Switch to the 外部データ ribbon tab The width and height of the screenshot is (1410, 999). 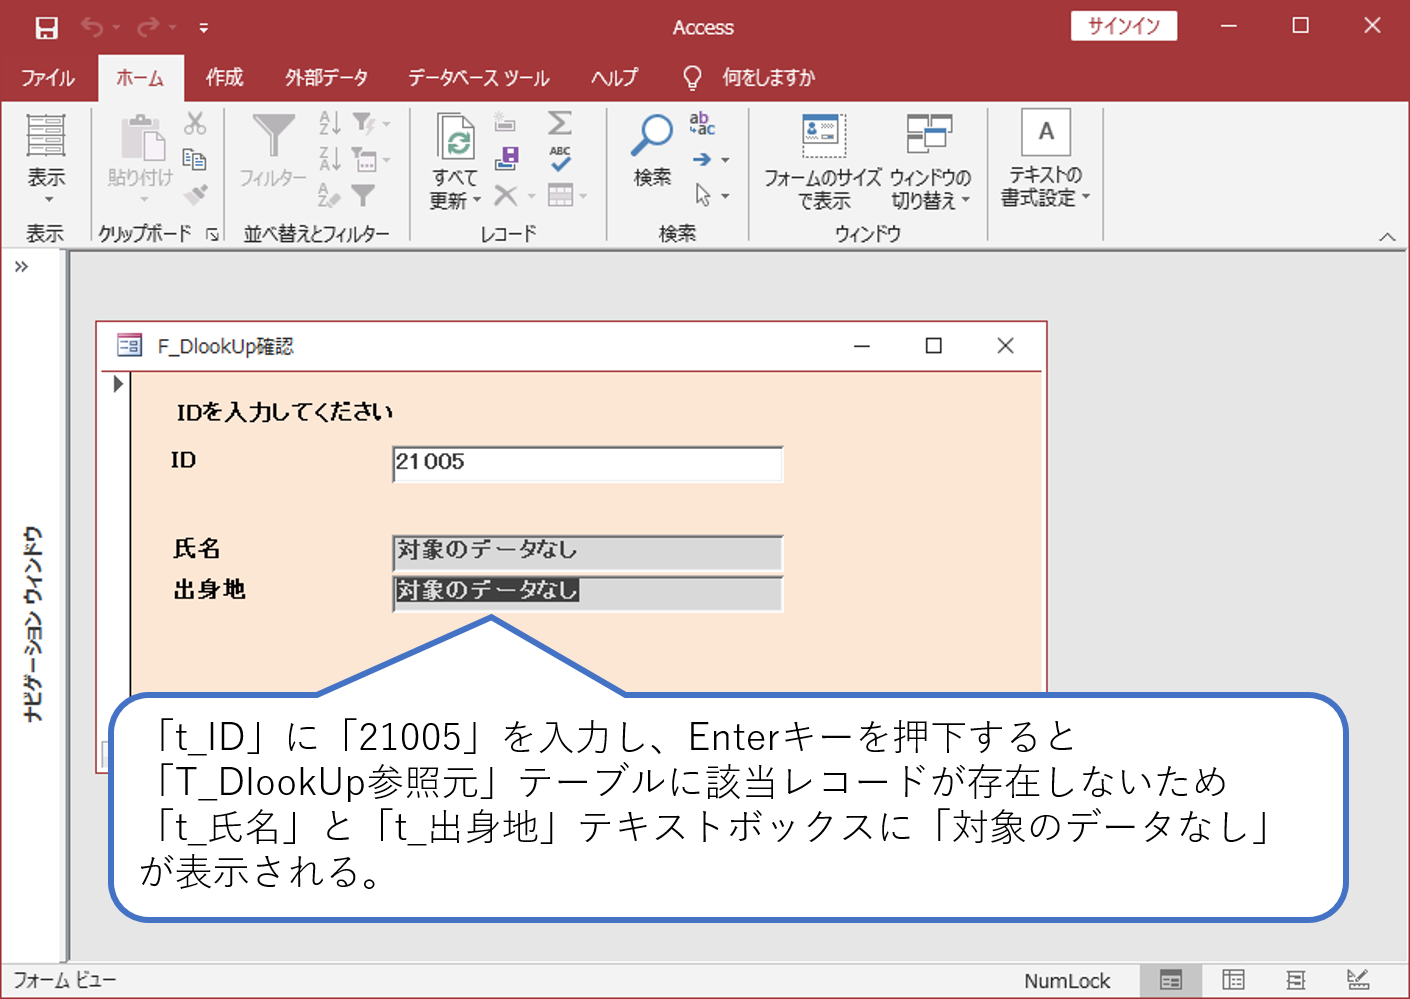[x=325, y=77]
